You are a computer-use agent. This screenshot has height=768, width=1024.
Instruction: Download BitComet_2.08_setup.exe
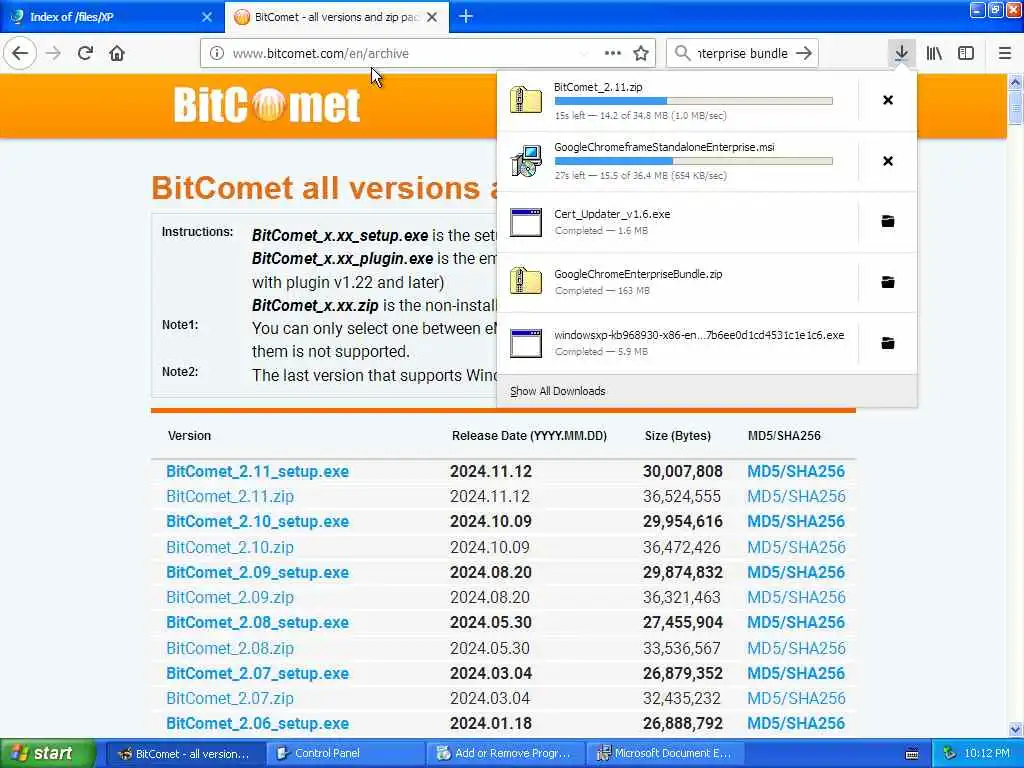pos(257,622)
